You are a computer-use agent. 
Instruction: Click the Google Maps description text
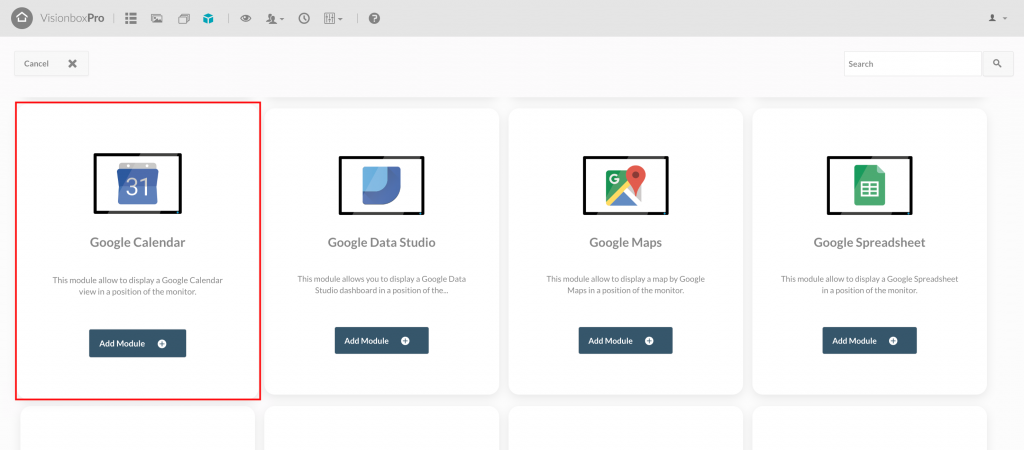625,284
